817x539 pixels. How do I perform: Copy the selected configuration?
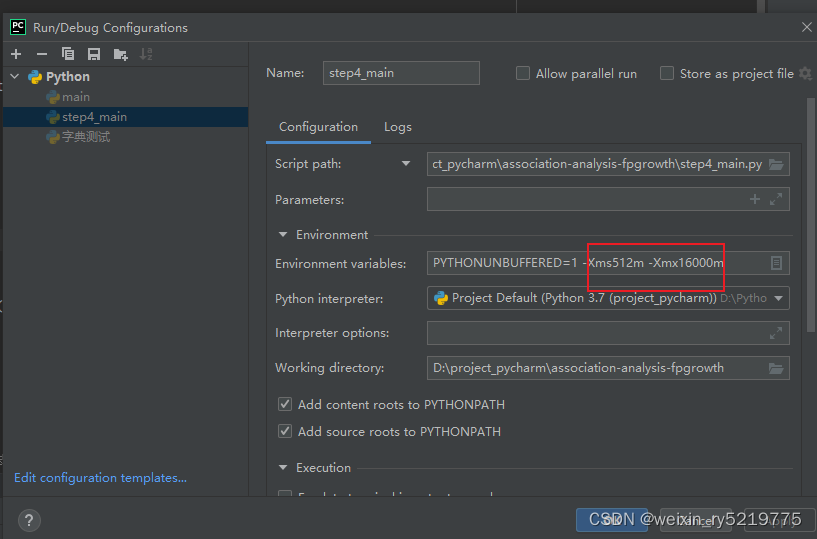(x=68, y=54)
